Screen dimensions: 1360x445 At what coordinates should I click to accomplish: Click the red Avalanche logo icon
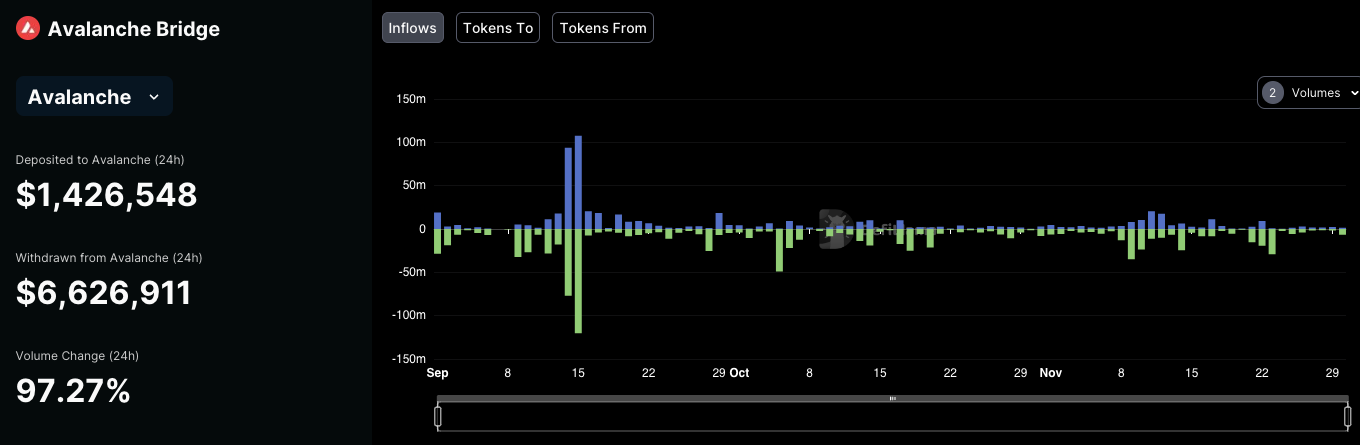pos(28,29)
